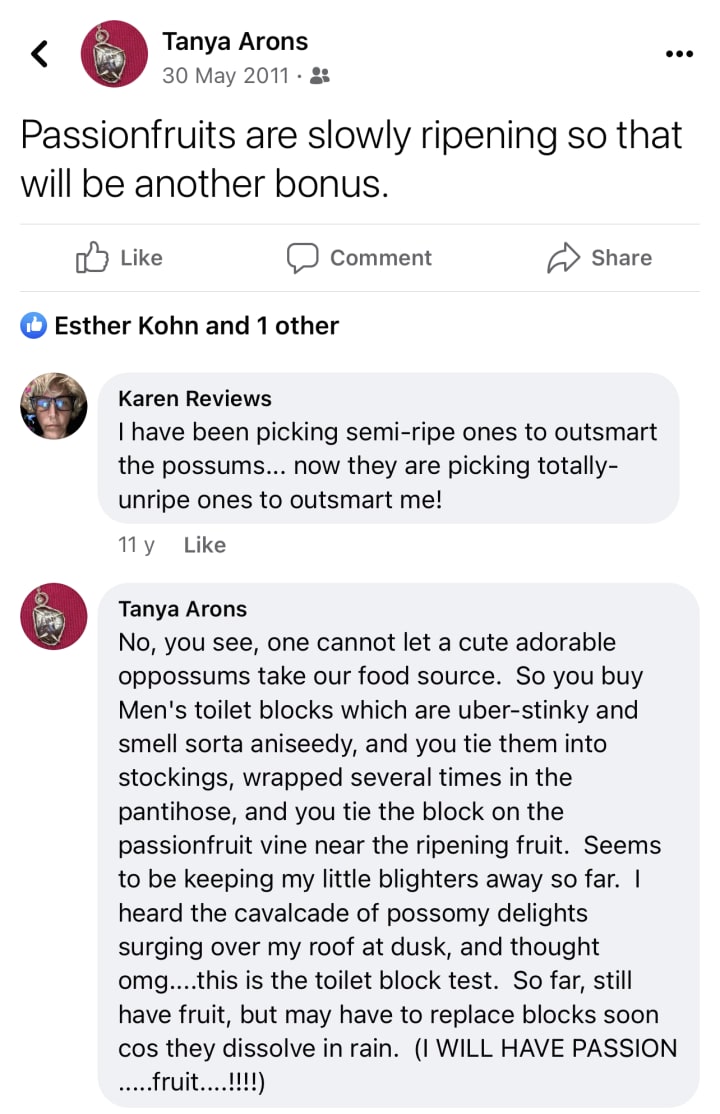Screen dimensions: 720x1114
Task: Tap the Tanya Arons post author name
Action: [x=235, y=41]
